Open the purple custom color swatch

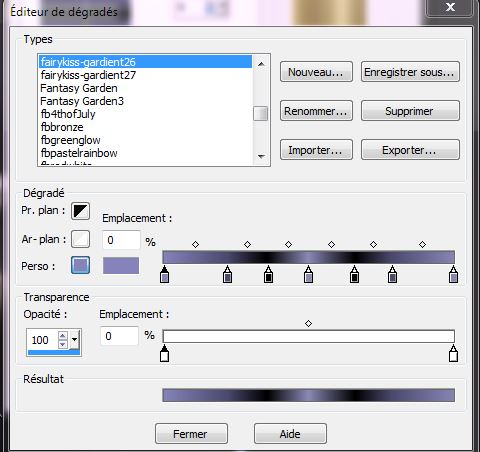(x=121, y=265)
